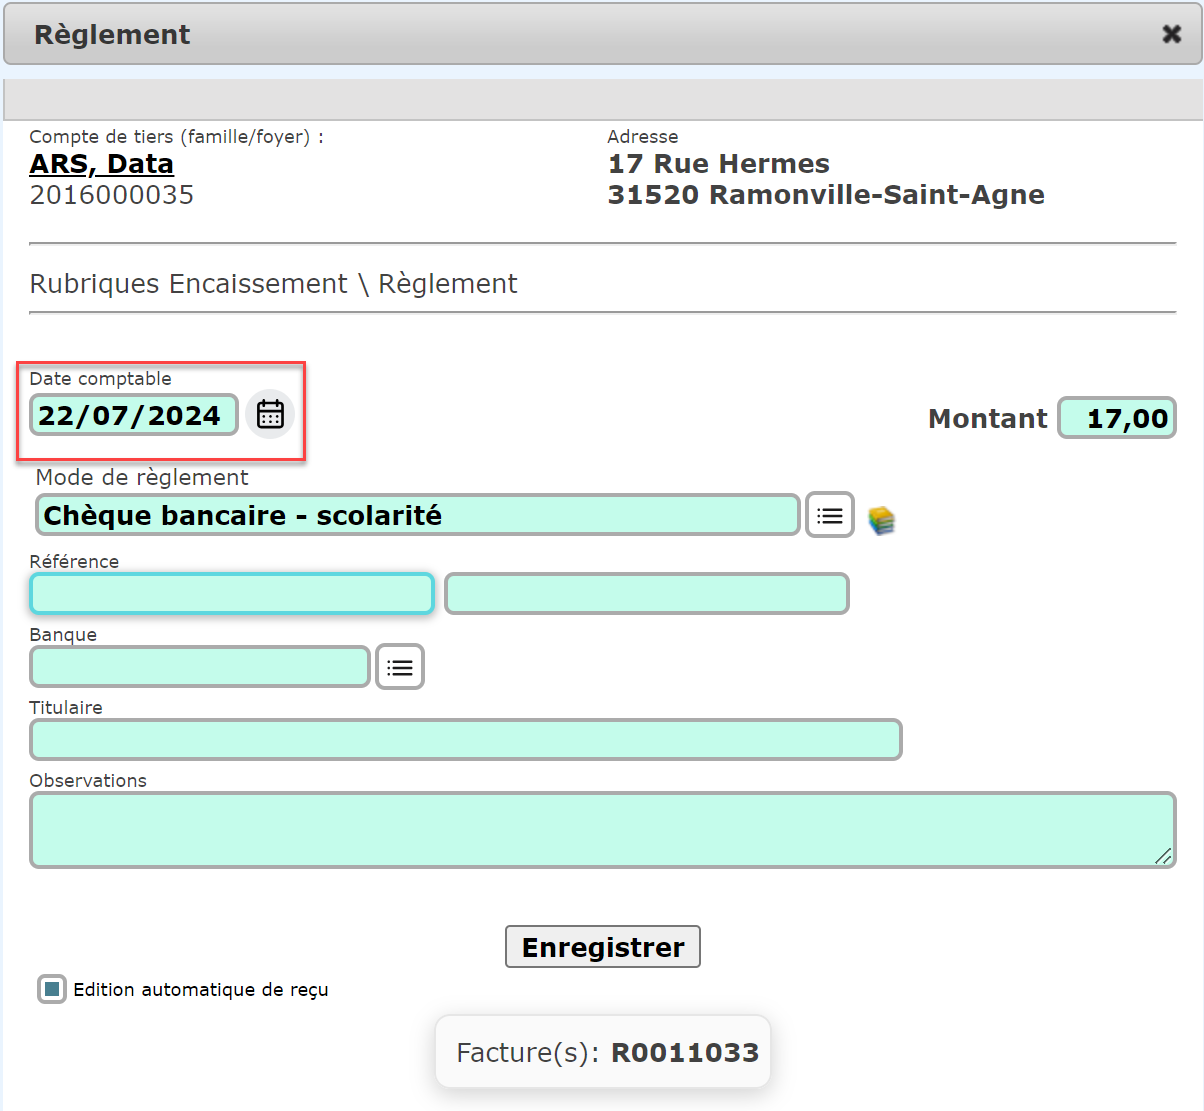Viewport: 1204px width, 1111px height.
Task: Click the Montant amount field
Action: (1117, 418)
